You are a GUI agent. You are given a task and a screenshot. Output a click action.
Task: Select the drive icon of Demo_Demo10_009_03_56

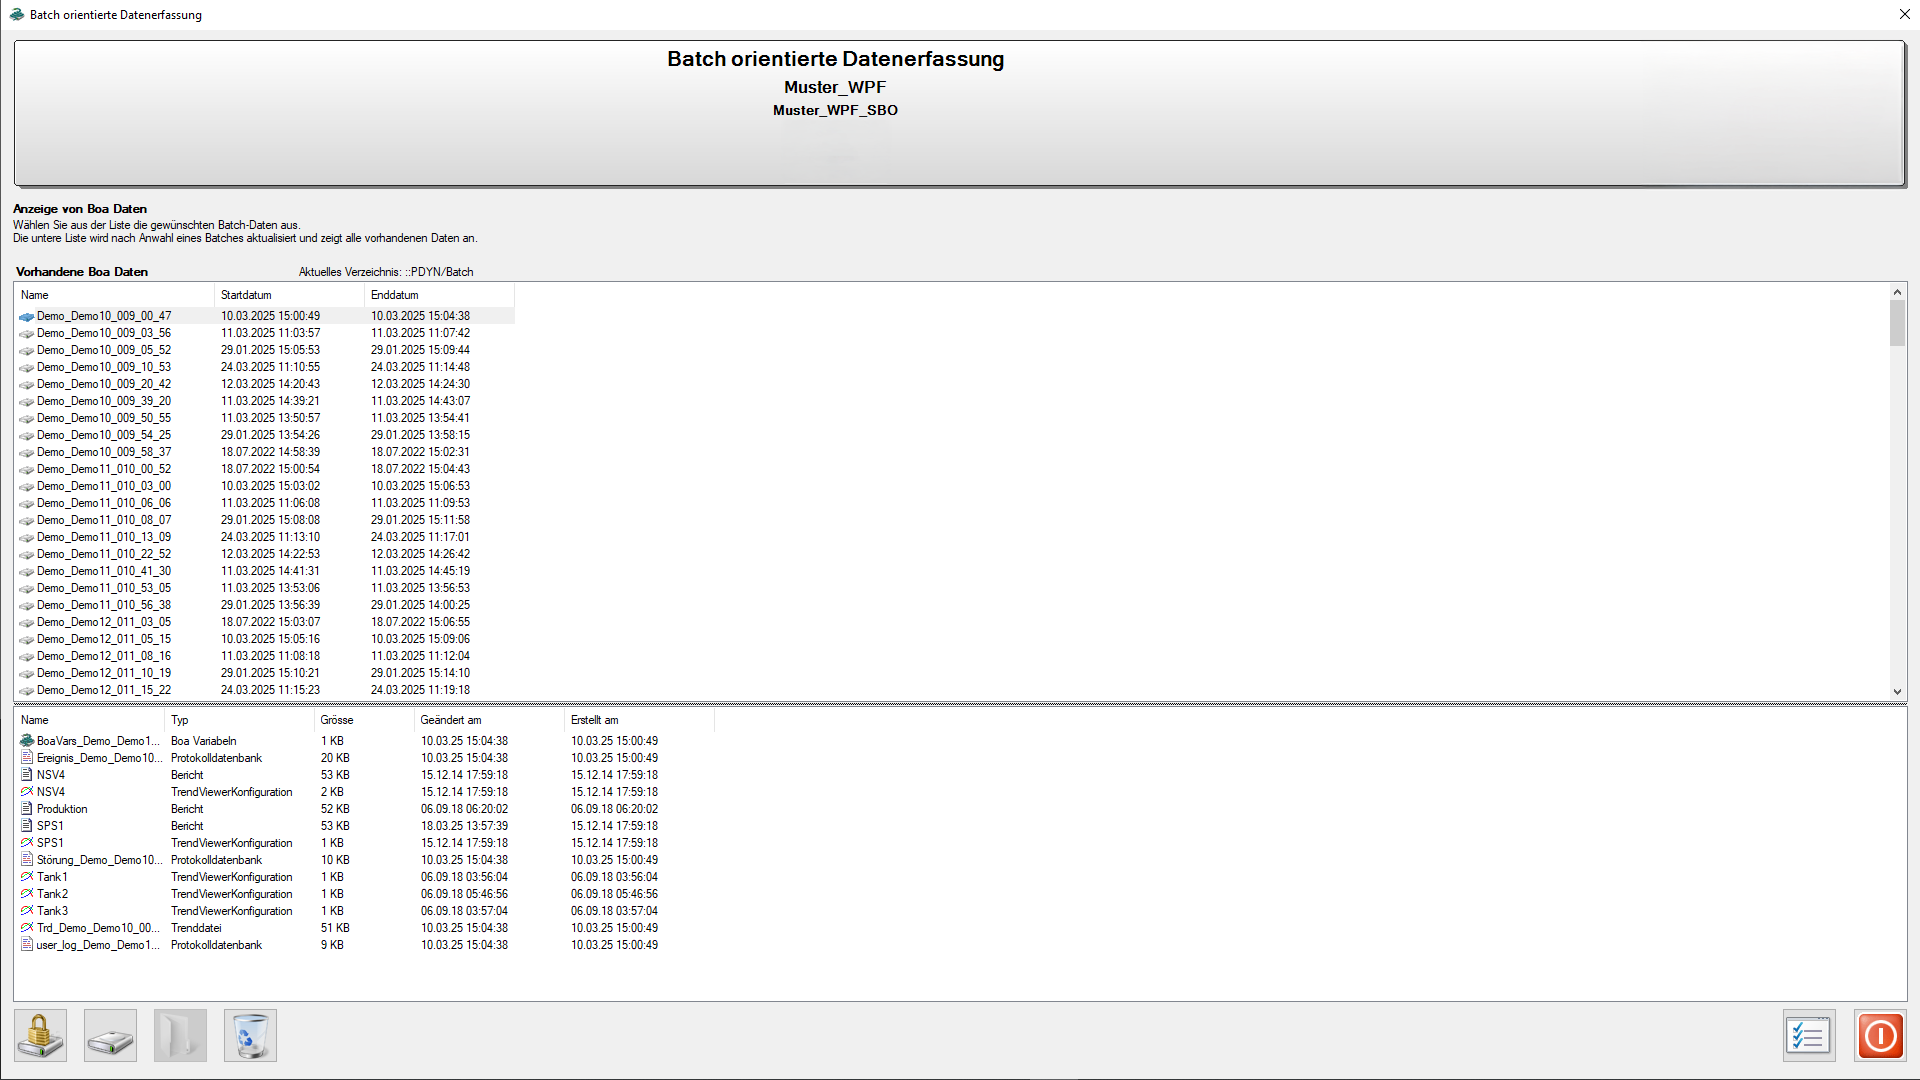point(27,333)
